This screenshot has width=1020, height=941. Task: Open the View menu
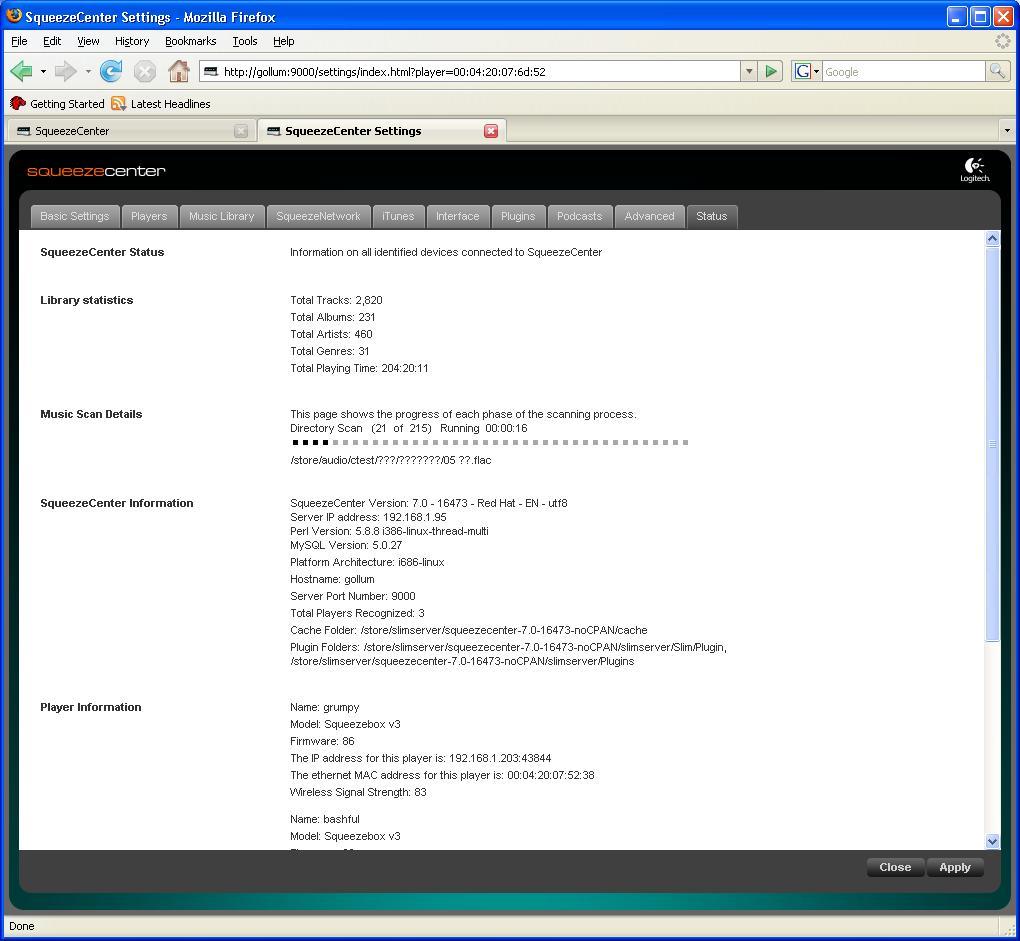88,41
